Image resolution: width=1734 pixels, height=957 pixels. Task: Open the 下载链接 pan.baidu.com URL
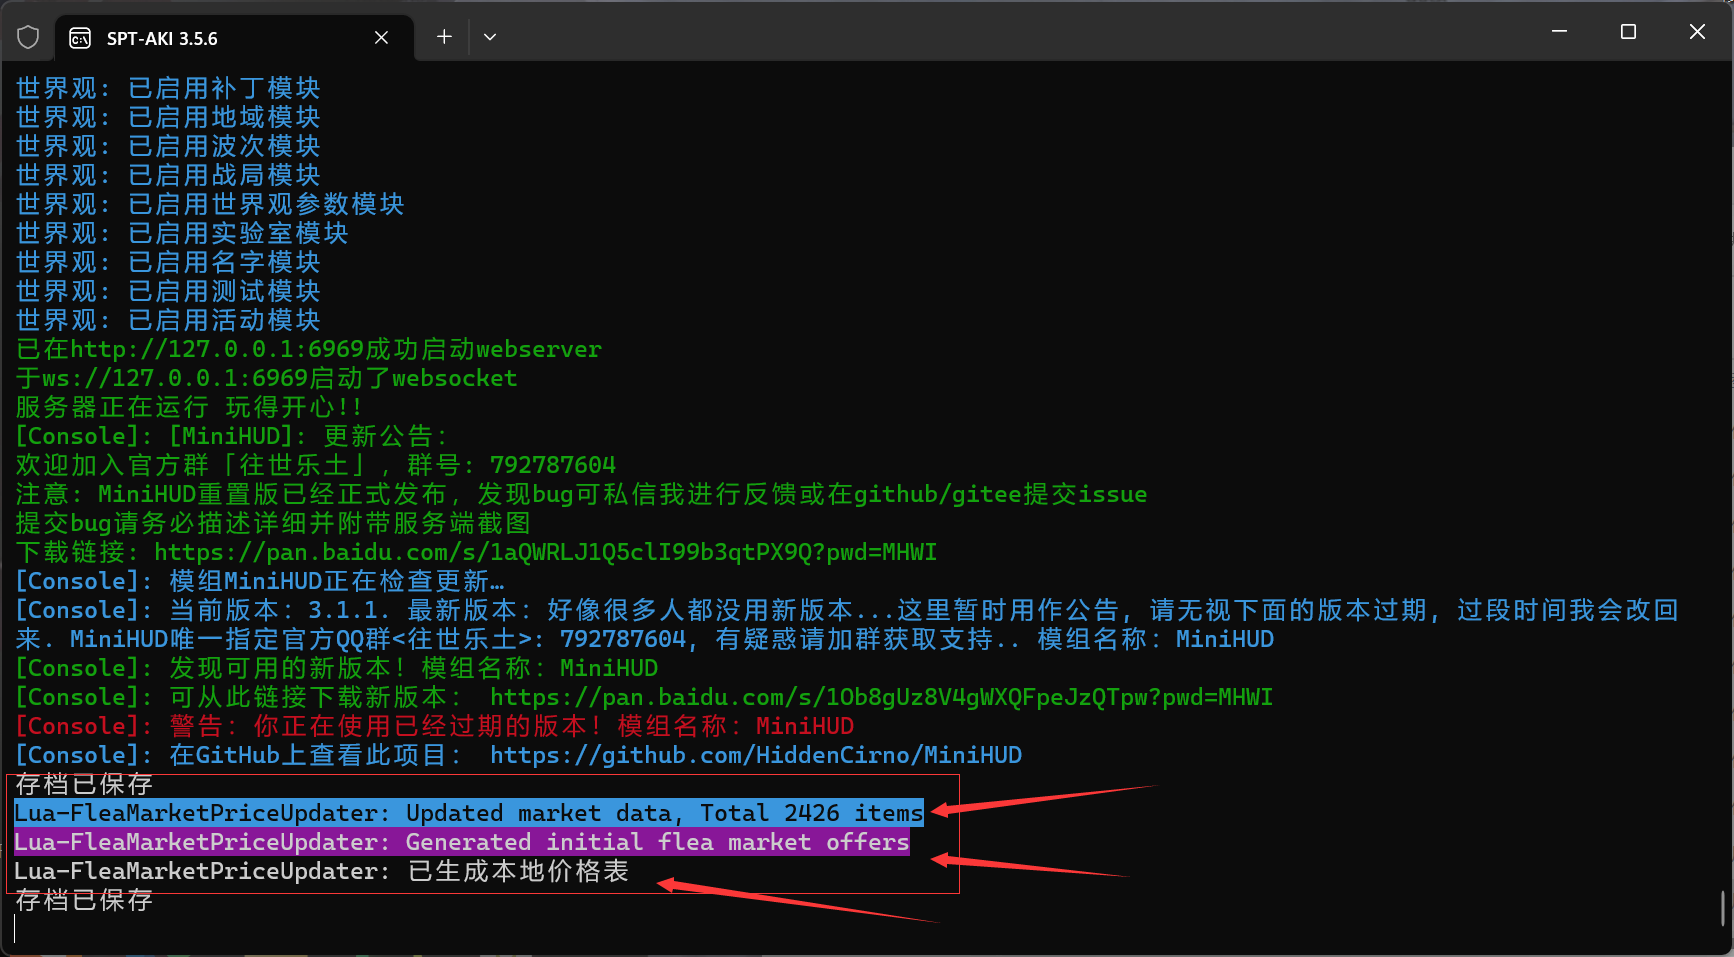click(x=545, y=553)
